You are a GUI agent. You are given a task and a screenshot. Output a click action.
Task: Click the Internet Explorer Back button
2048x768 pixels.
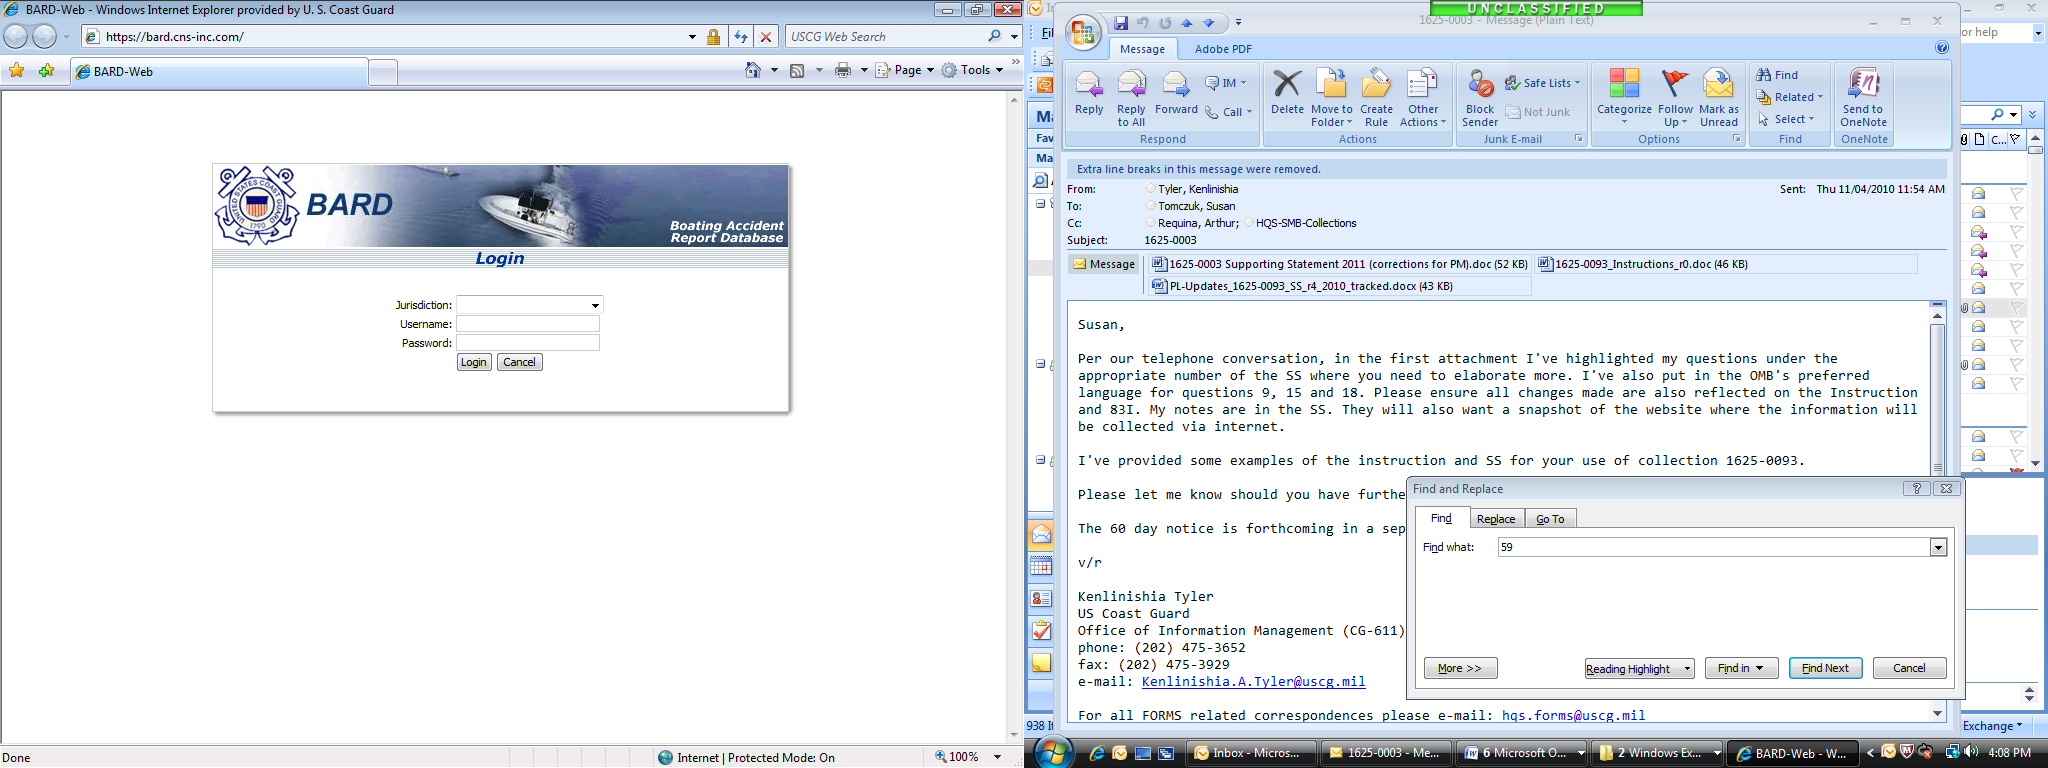point(16,37)
